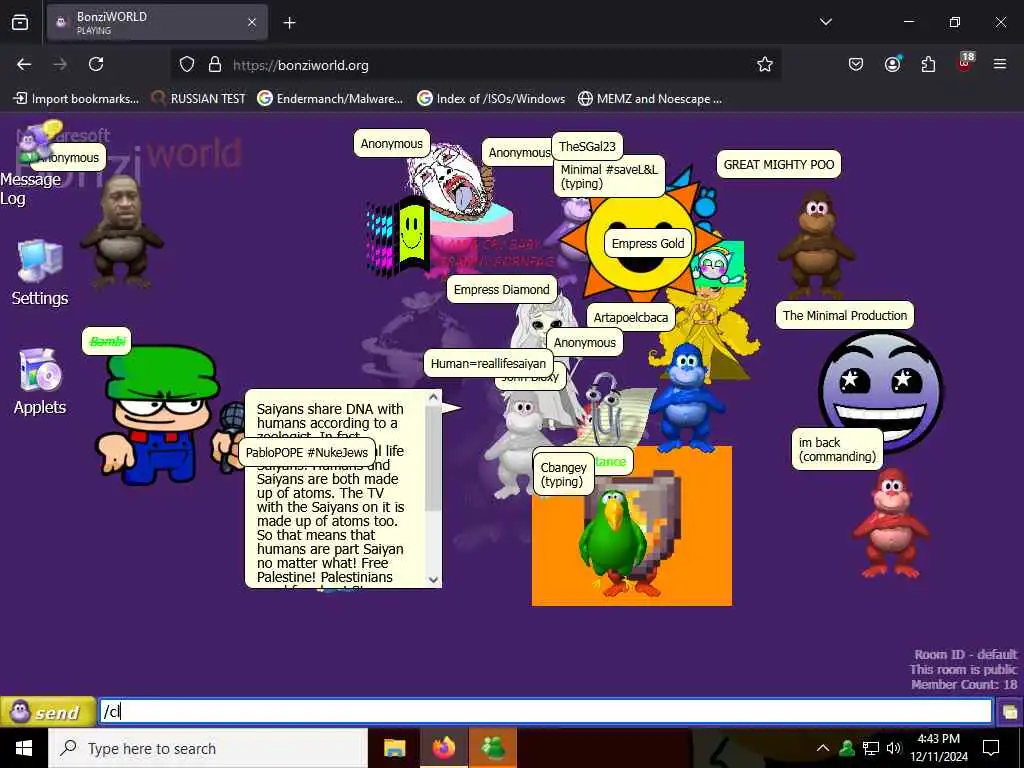Bookmark this page with the star

pos(765,65)
